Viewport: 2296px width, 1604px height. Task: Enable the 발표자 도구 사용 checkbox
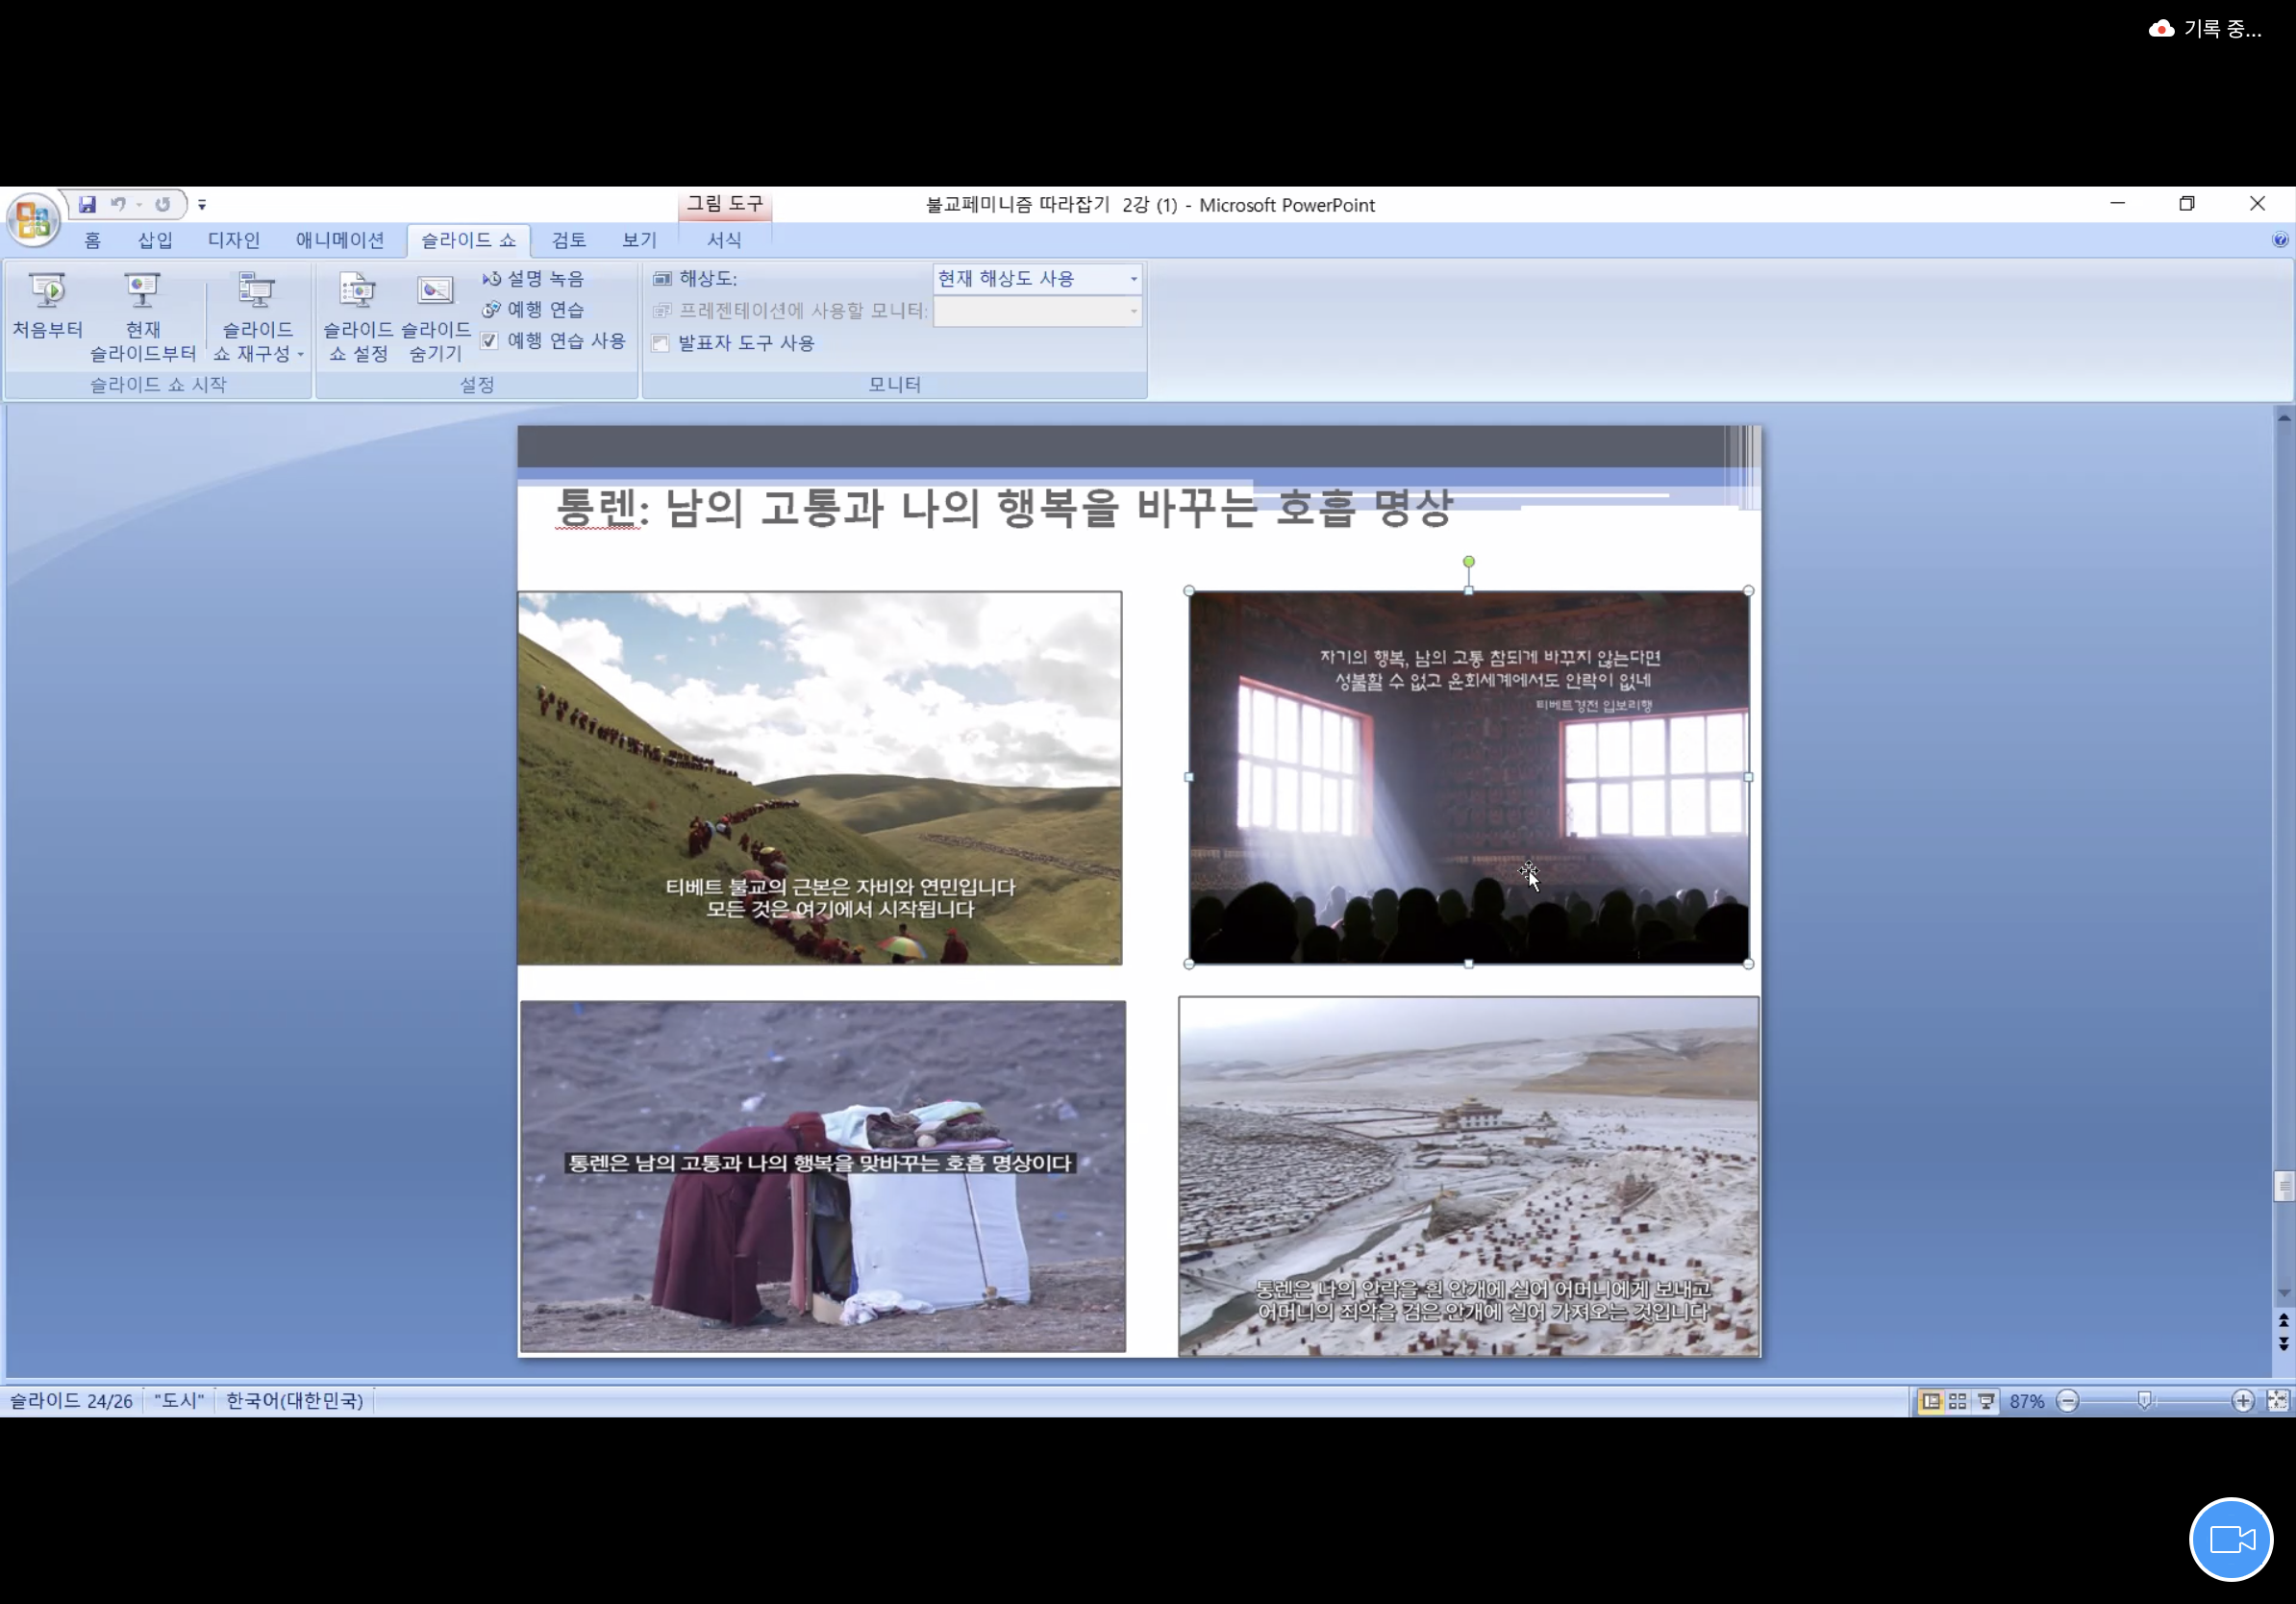[x=660, y=343]
